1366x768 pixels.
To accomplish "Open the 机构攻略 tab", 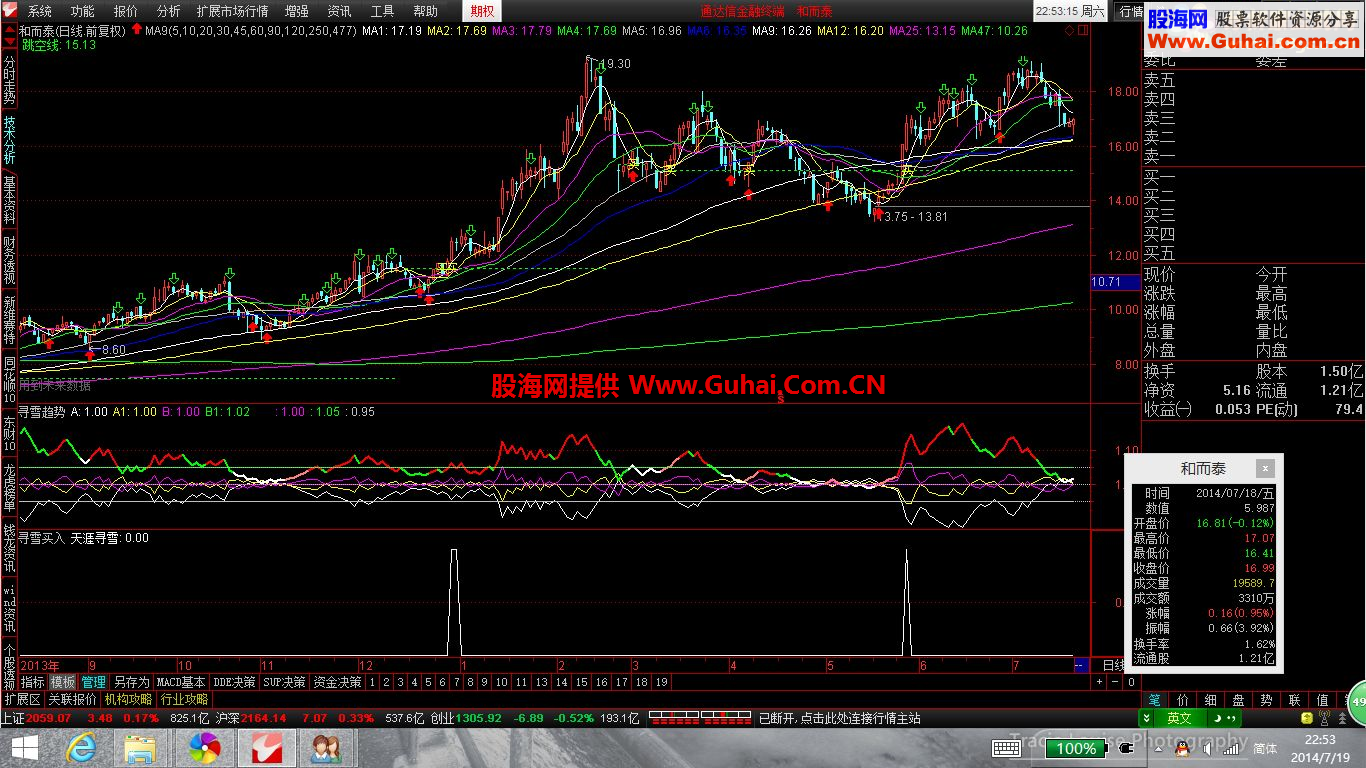I will [128, 699].
